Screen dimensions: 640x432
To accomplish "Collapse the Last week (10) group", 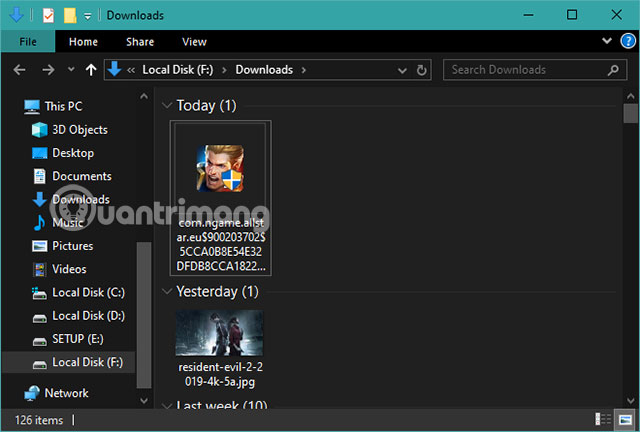I will click(166, 405).
